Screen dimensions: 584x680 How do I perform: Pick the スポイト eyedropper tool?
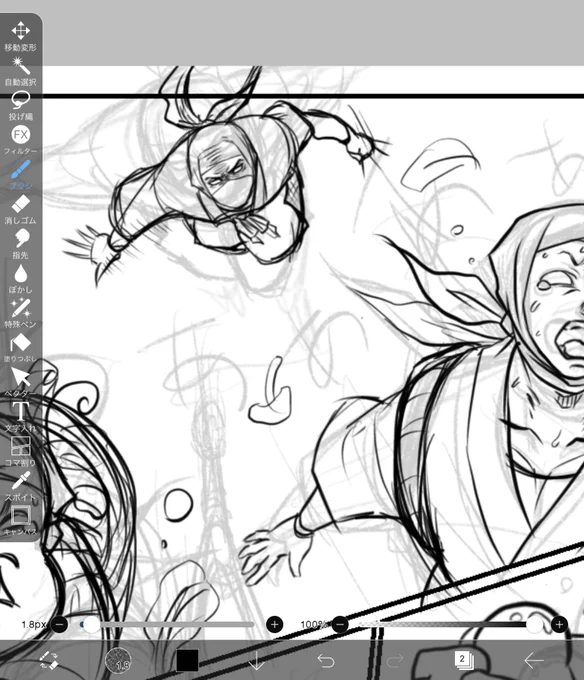(x=20, y=486)
